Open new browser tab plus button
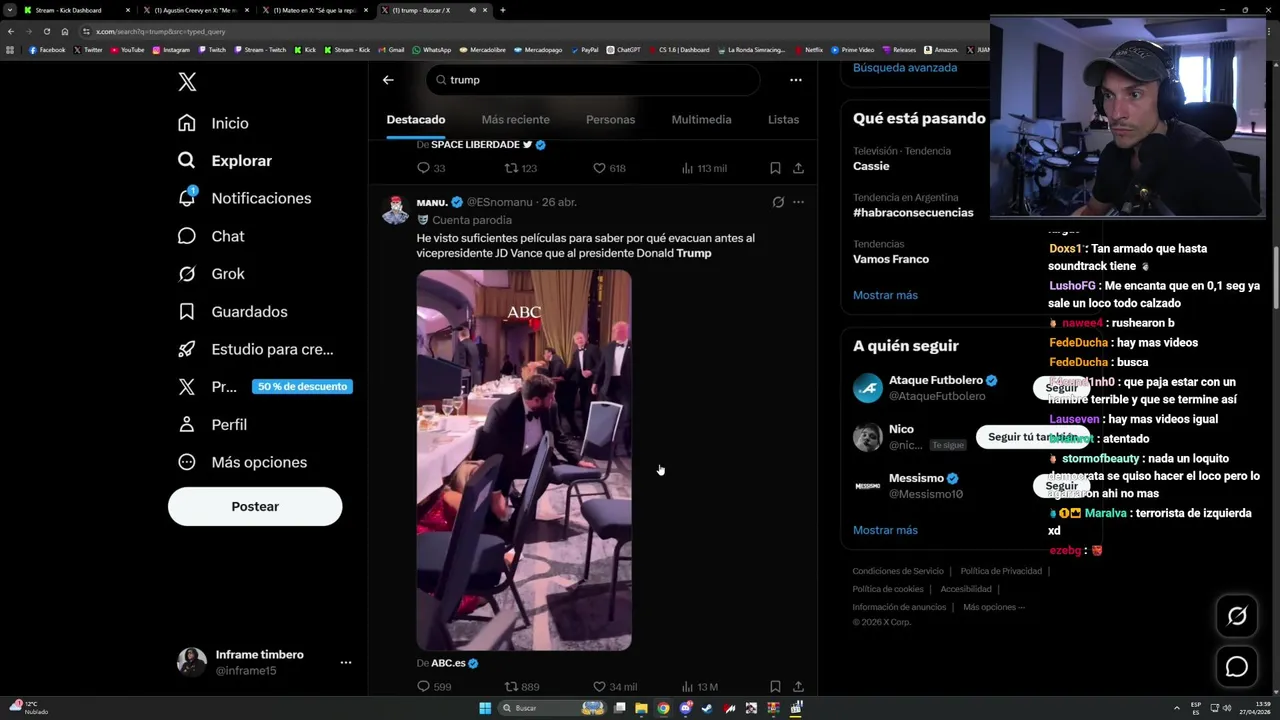This screenshot has height=720, width=1280. pos(502,10)
